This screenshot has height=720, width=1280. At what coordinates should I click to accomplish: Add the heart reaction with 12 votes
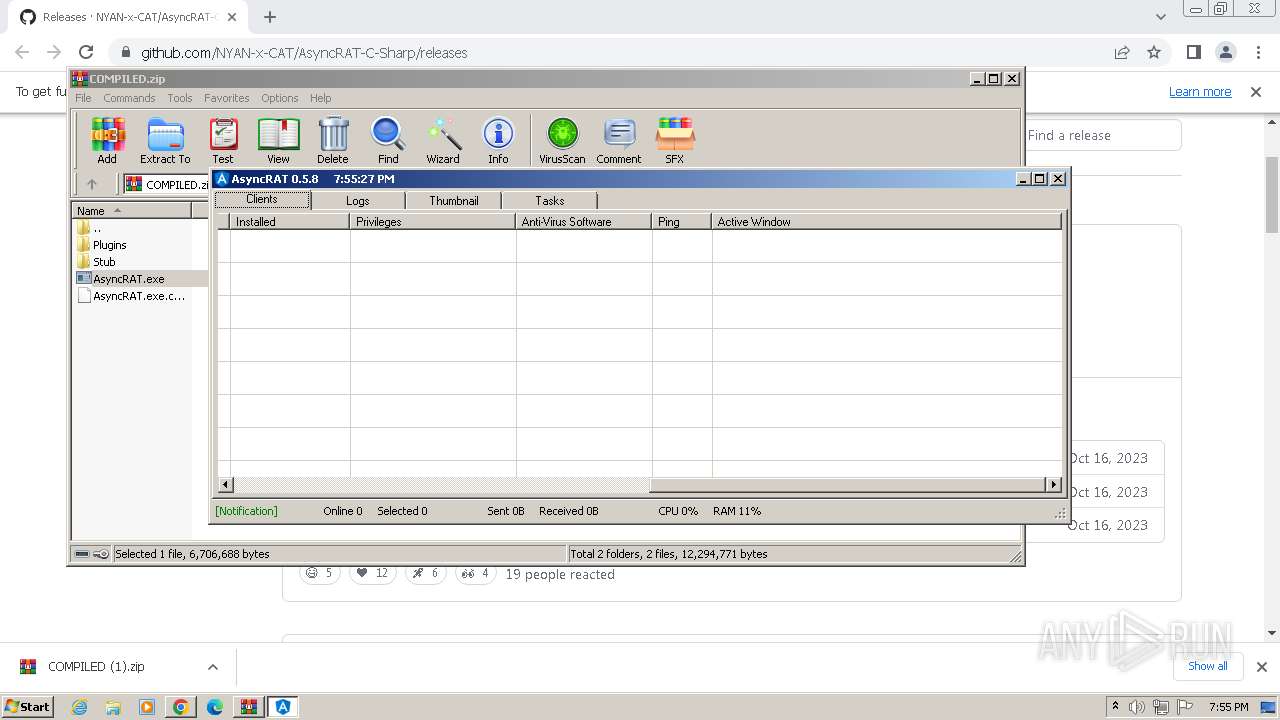tap(373, 573)
